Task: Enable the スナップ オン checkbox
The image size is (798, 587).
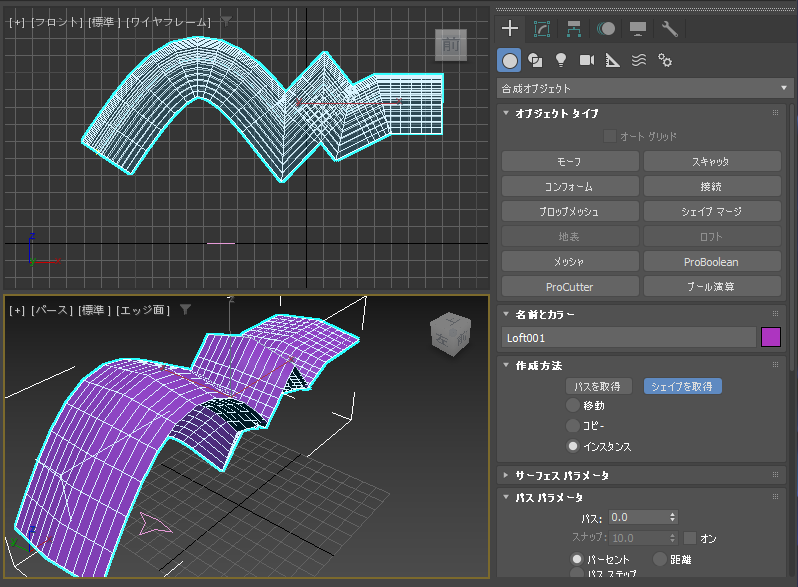Action: click(690, 538)
